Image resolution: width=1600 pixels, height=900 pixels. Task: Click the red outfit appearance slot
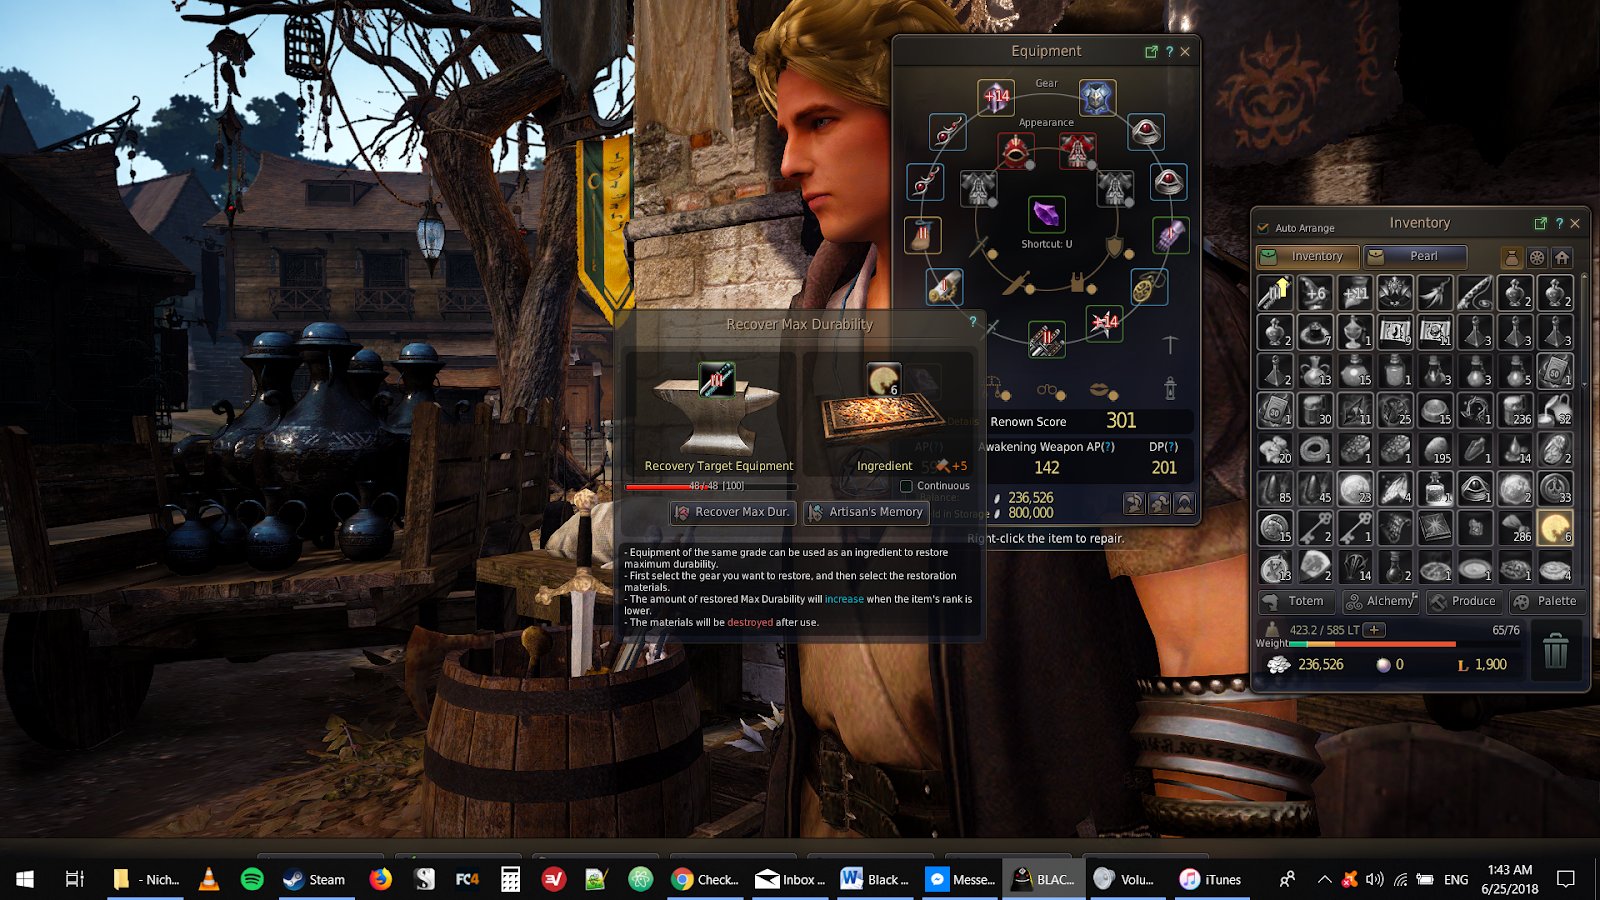1077,152
